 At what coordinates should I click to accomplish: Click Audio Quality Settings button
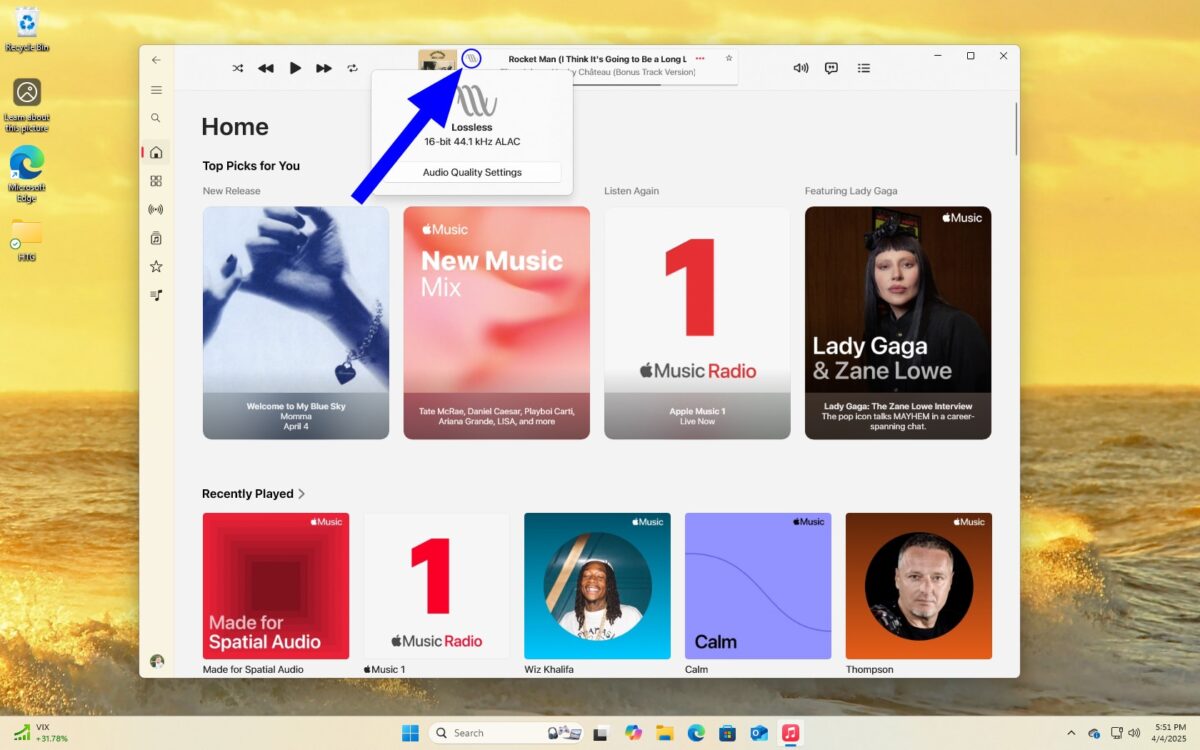point(472,172)
